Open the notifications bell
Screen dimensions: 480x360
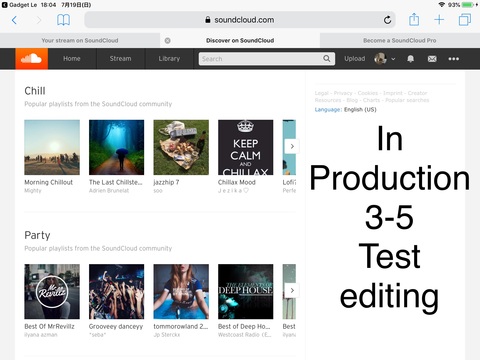(410, 59)
